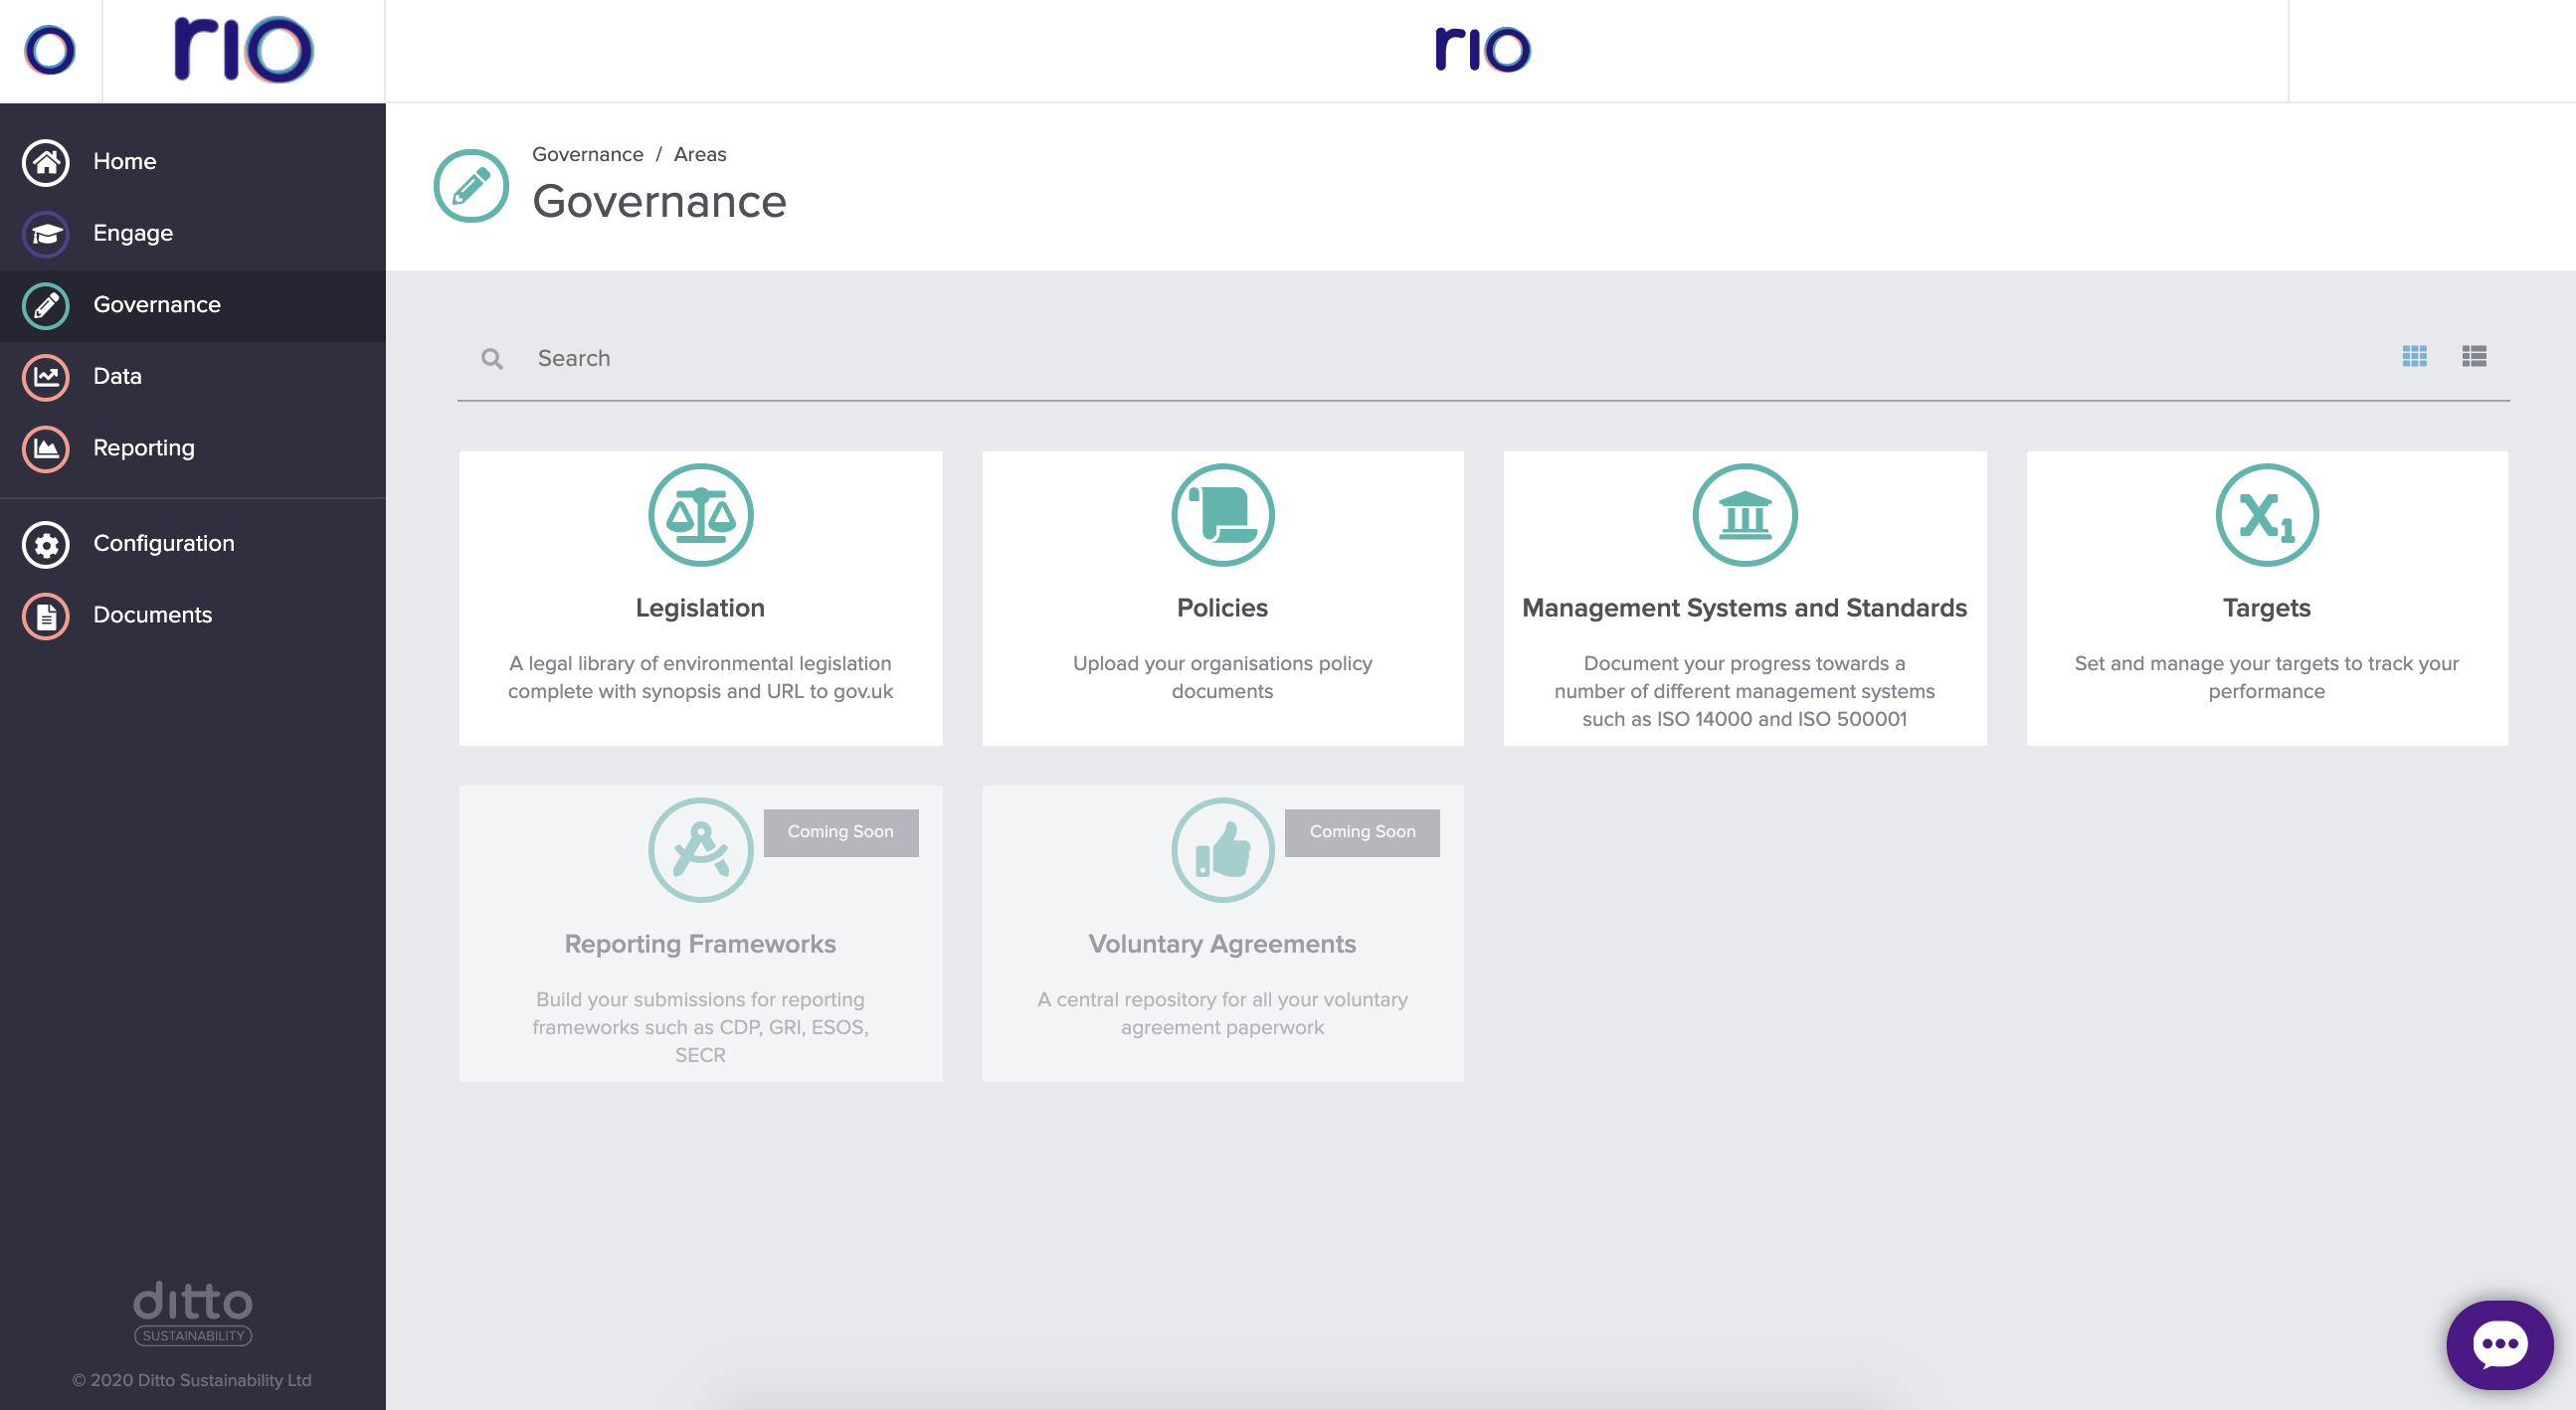Click the Policies description text
2576x1410 pixels.
coord(1222,678)
